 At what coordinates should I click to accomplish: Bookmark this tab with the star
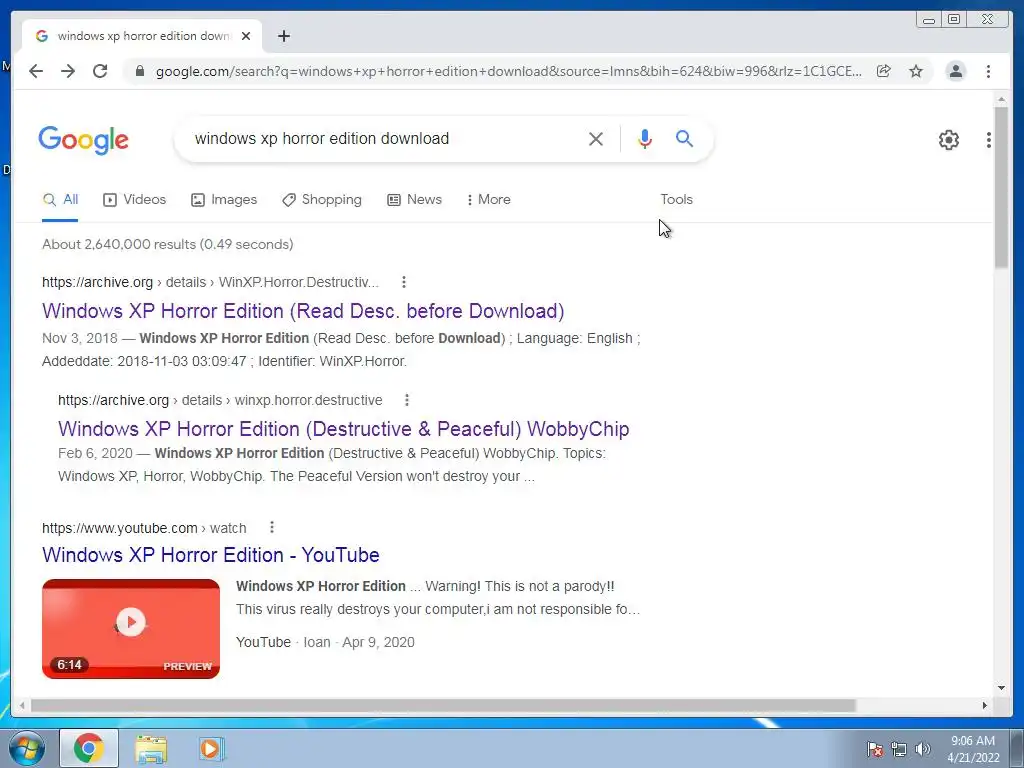(x=916, y=71)
